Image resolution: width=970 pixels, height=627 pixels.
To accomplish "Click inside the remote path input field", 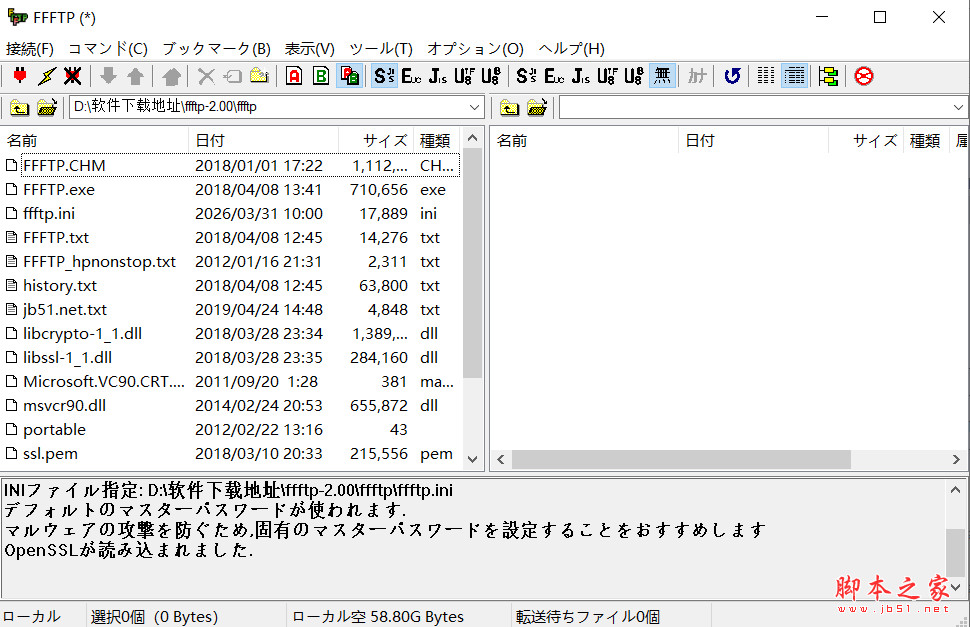I will 755,107.
